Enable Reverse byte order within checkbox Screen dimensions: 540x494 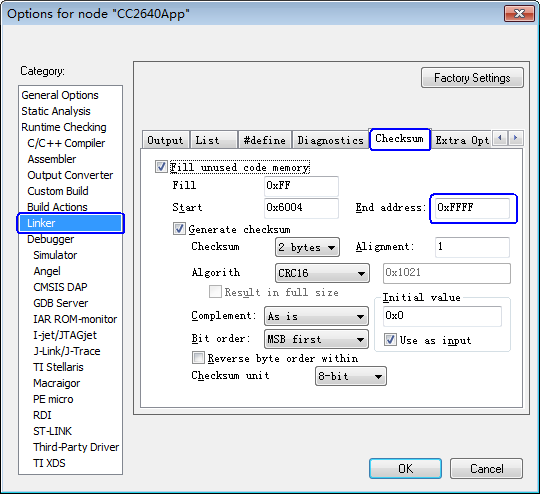pos(198,358)
